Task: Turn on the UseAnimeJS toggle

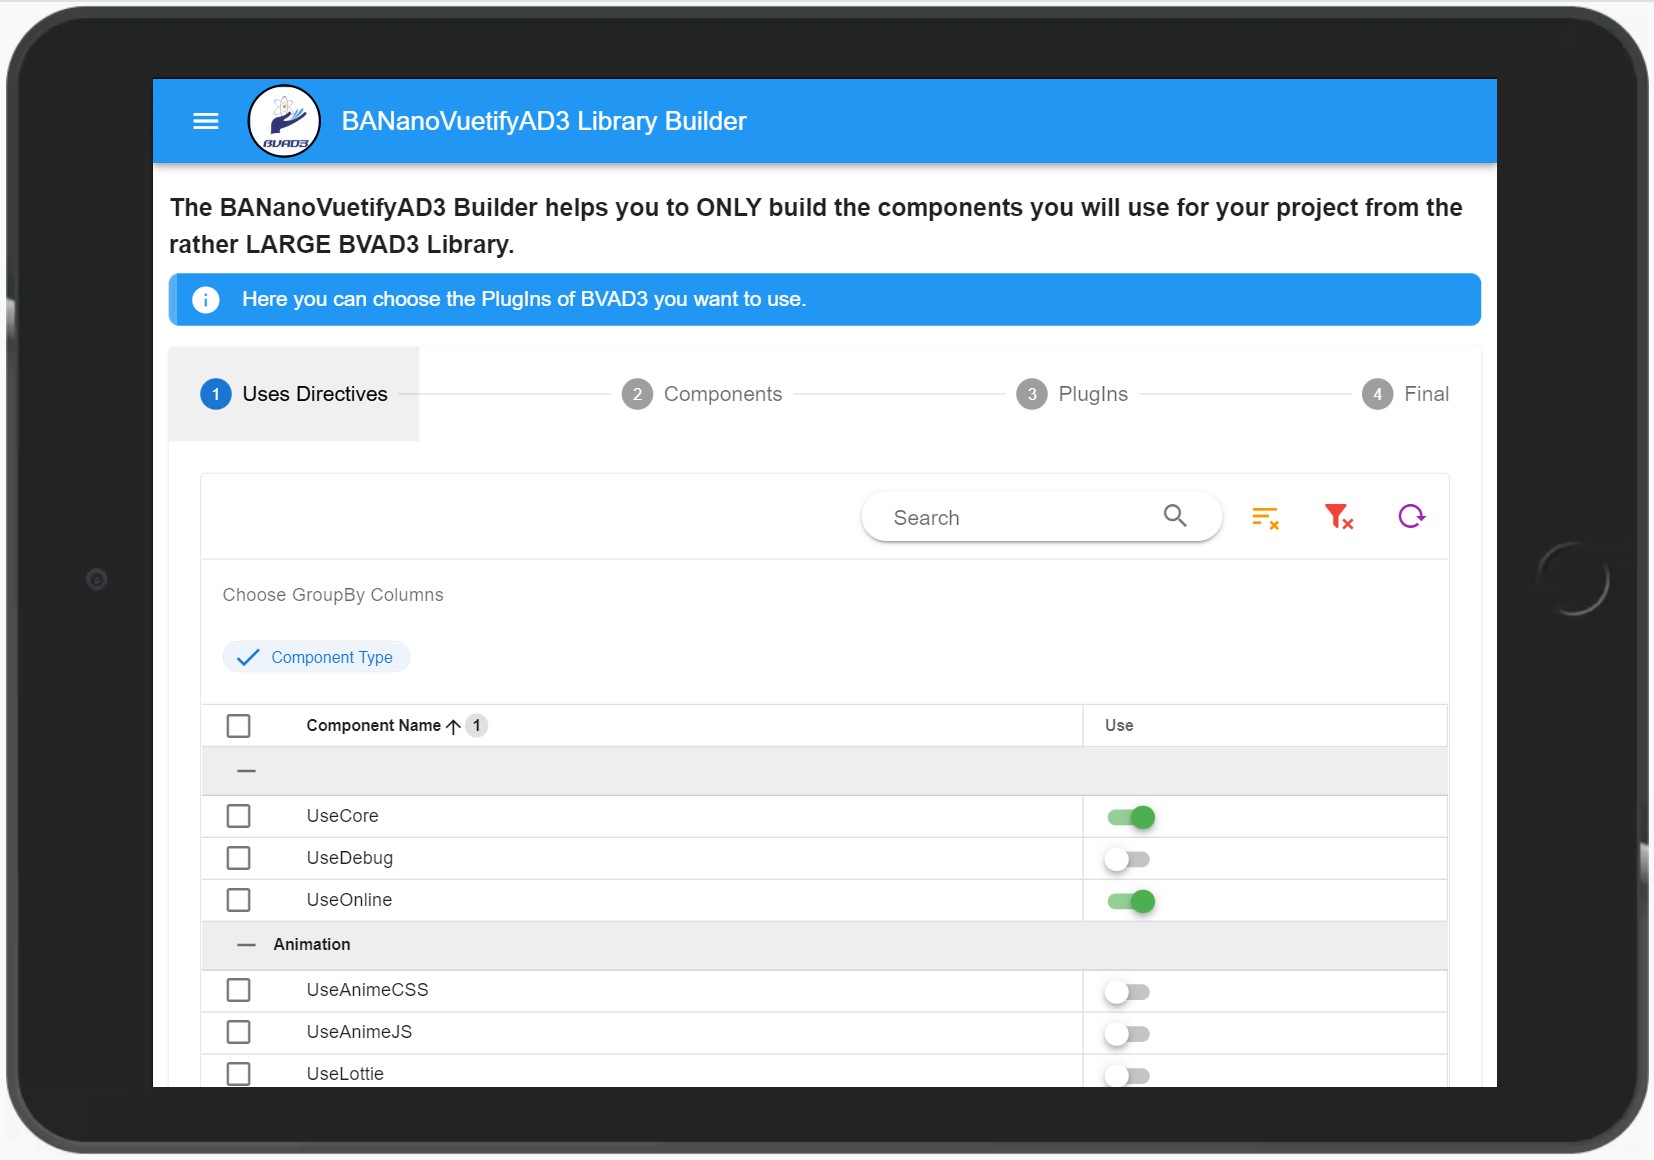Action: (1129, 1033)
